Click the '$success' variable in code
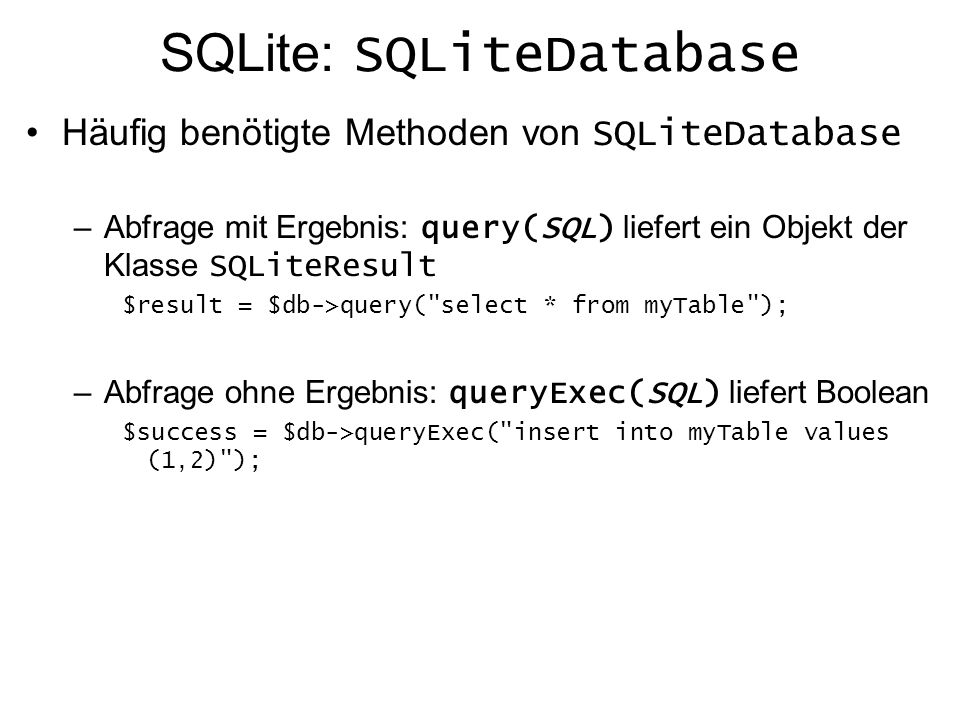This screenshot has width=960, height=720. coord(180,432)
